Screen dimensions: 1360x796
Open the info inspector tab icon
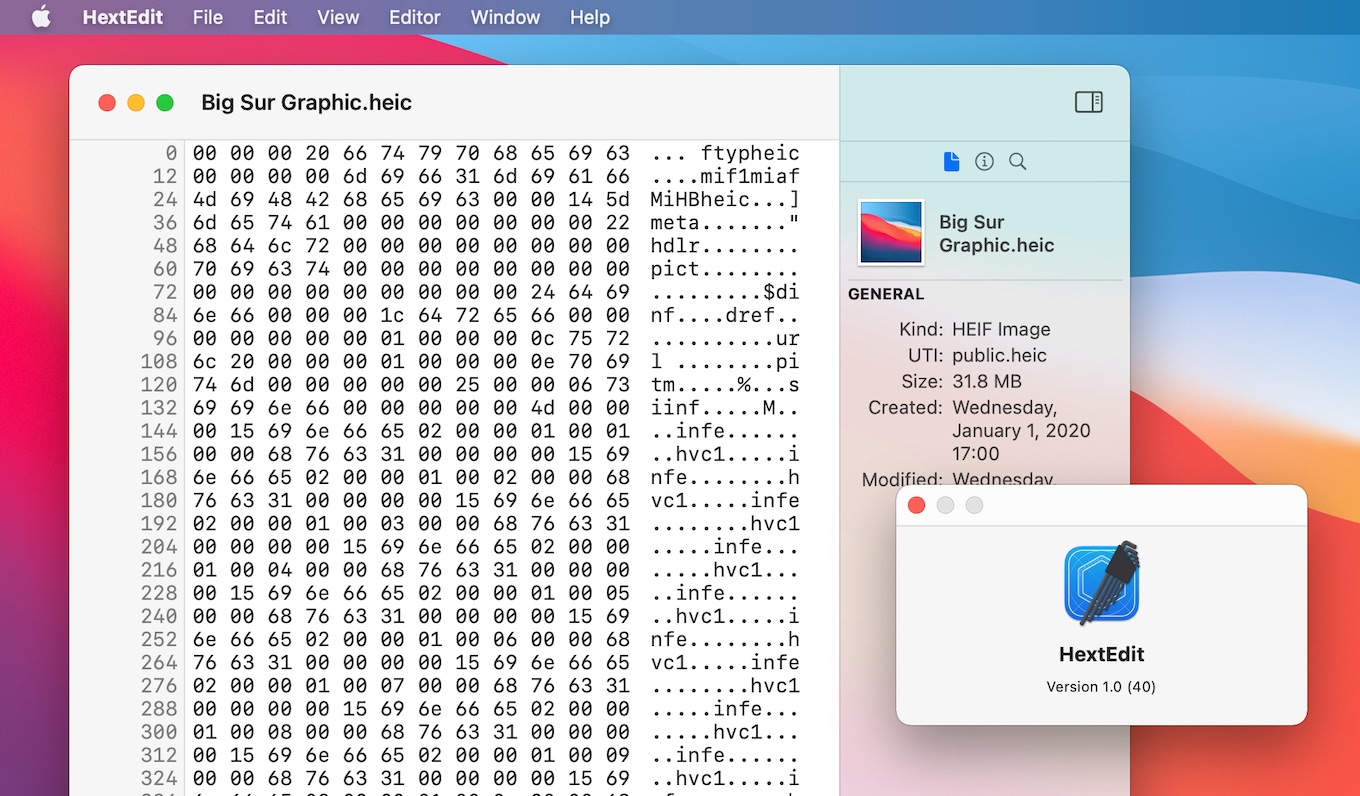pos(984,161)
